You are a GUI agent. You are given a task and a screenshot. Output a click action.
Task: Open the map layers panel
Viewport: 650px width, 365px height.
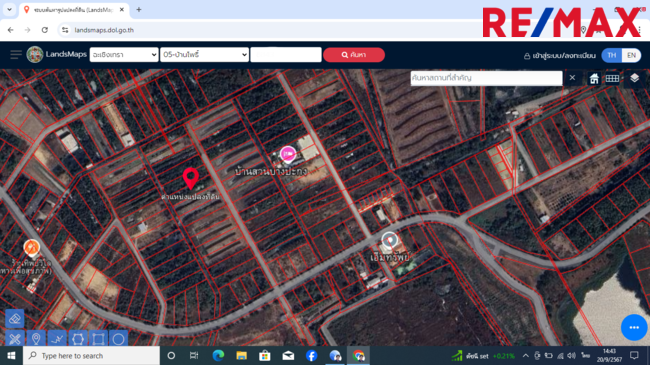pyautogui.click(x=634, y=78)
